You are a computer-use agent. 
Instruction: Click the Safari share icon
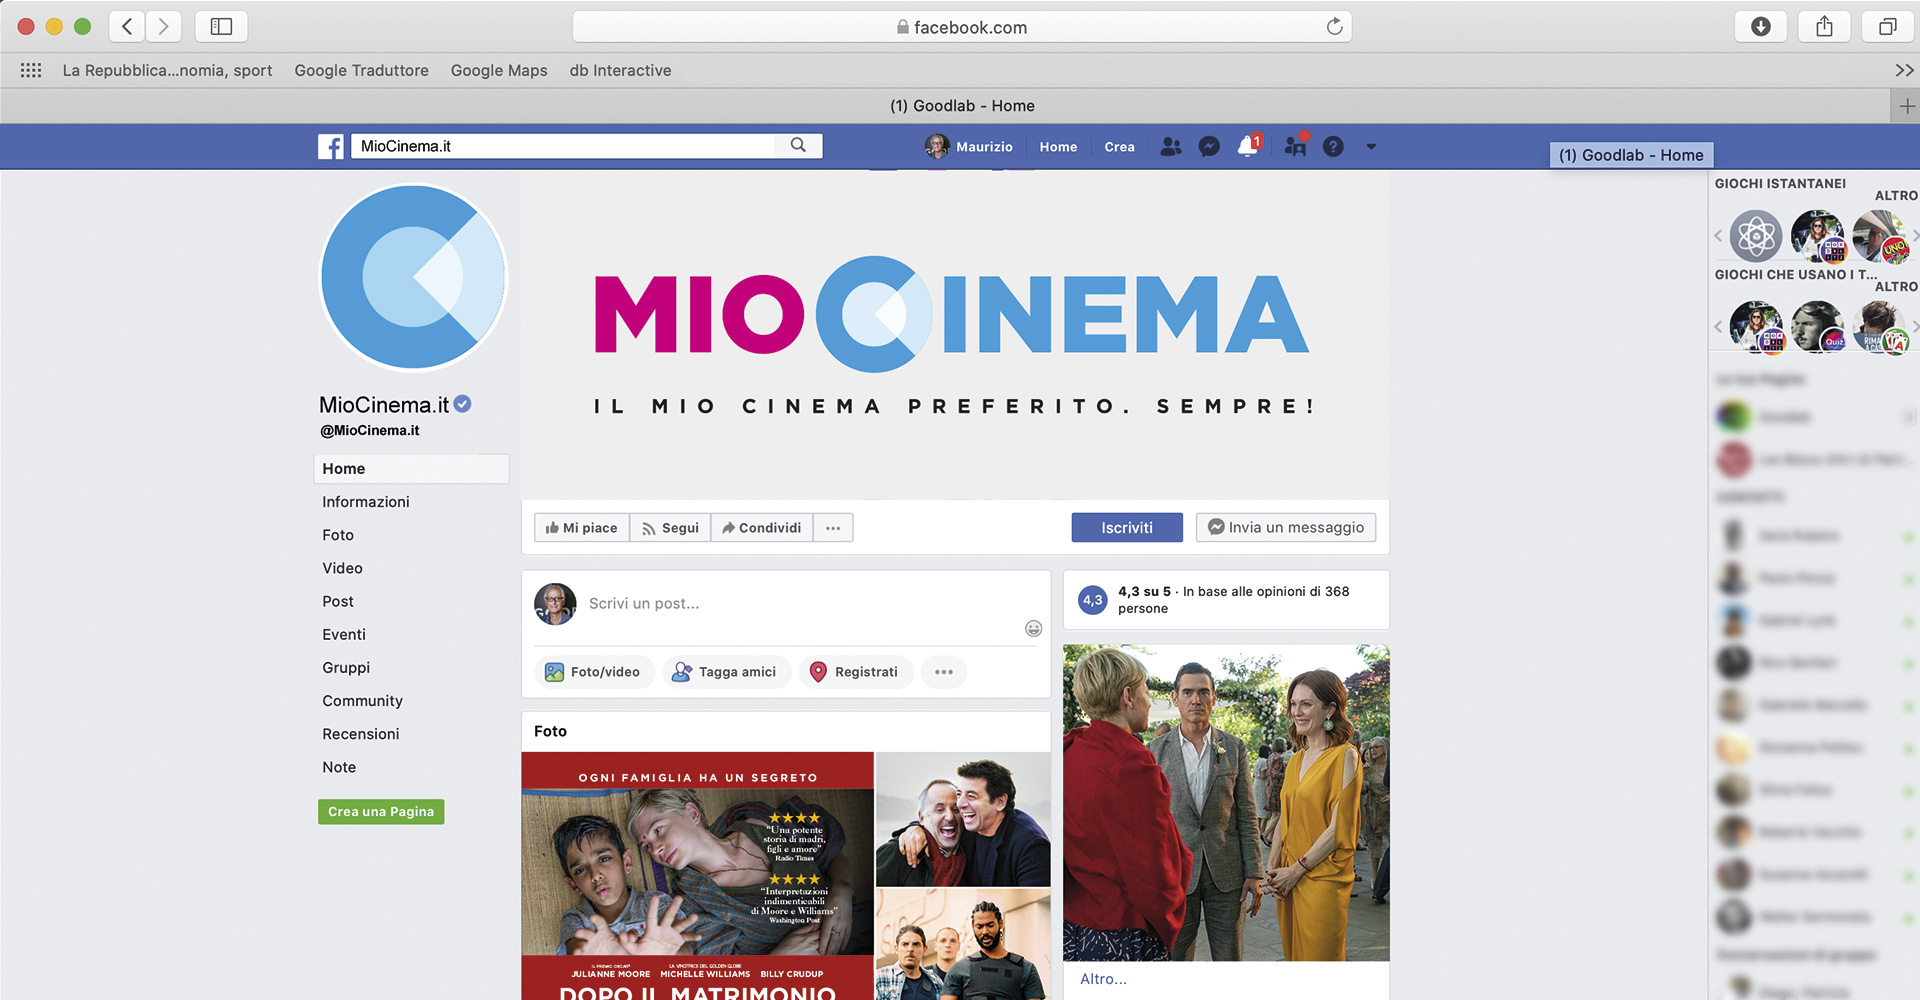(x=1825, y=27)
